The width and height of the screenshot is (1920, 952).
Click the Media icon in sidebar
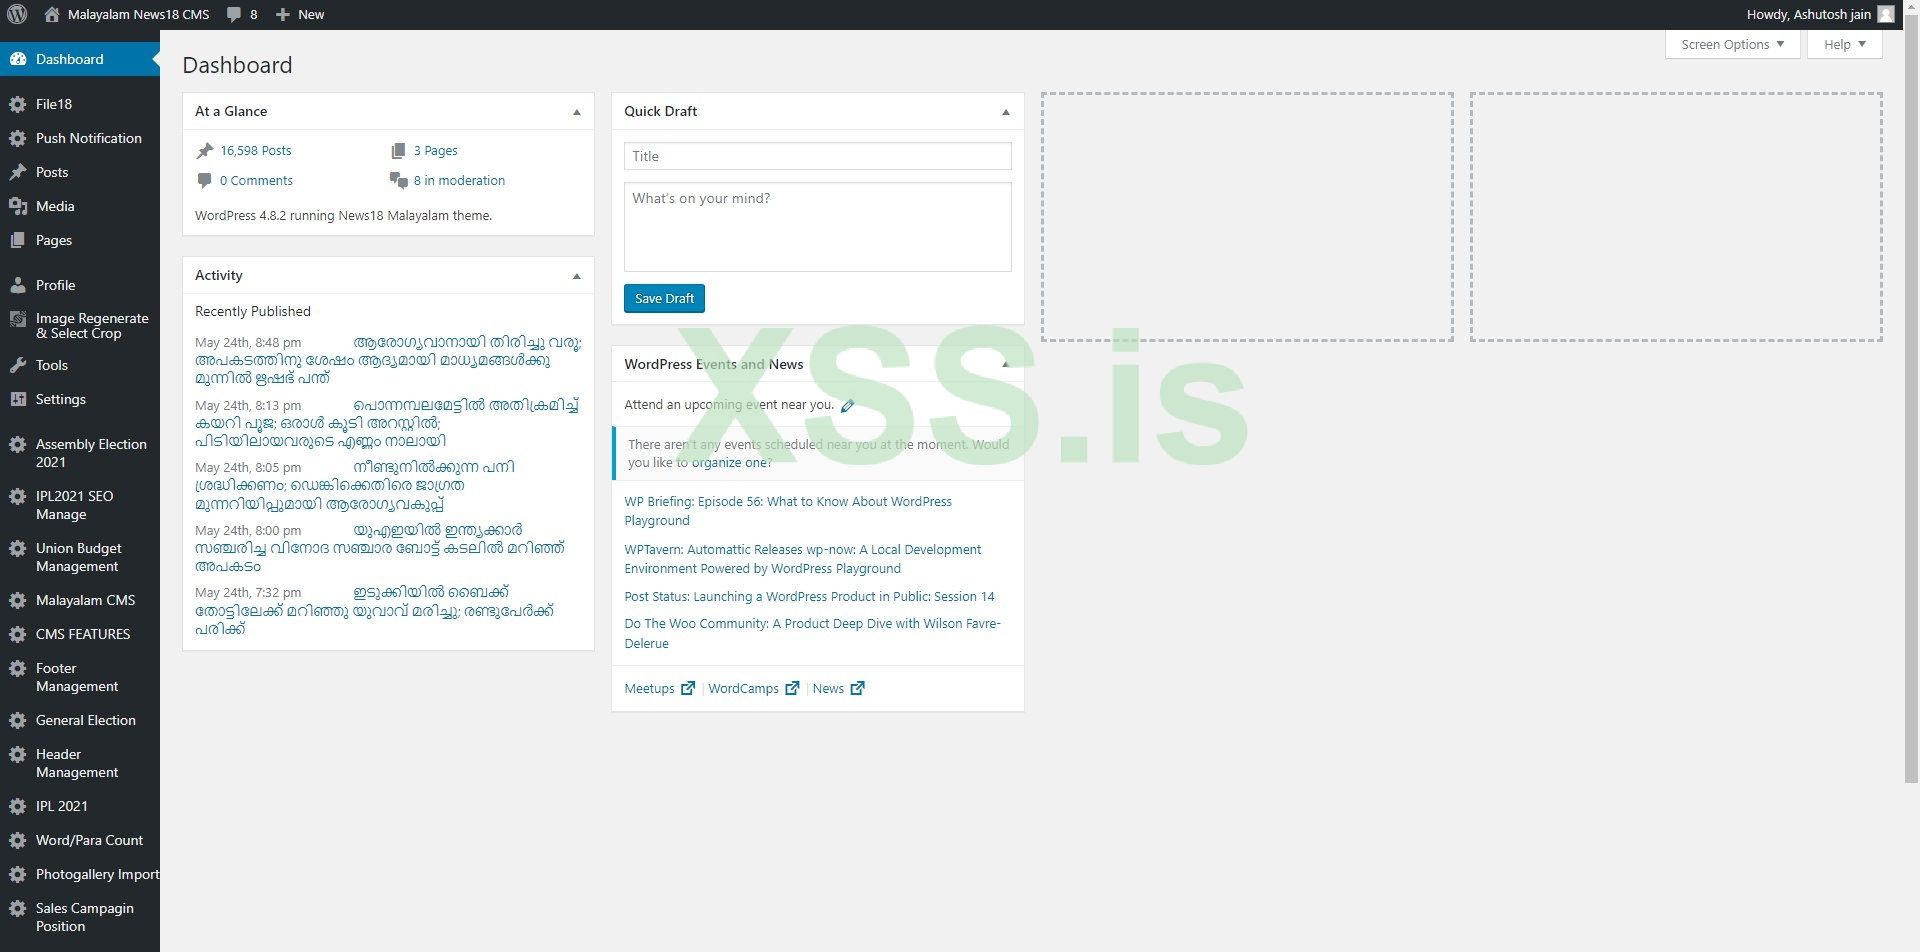point(18,206)
